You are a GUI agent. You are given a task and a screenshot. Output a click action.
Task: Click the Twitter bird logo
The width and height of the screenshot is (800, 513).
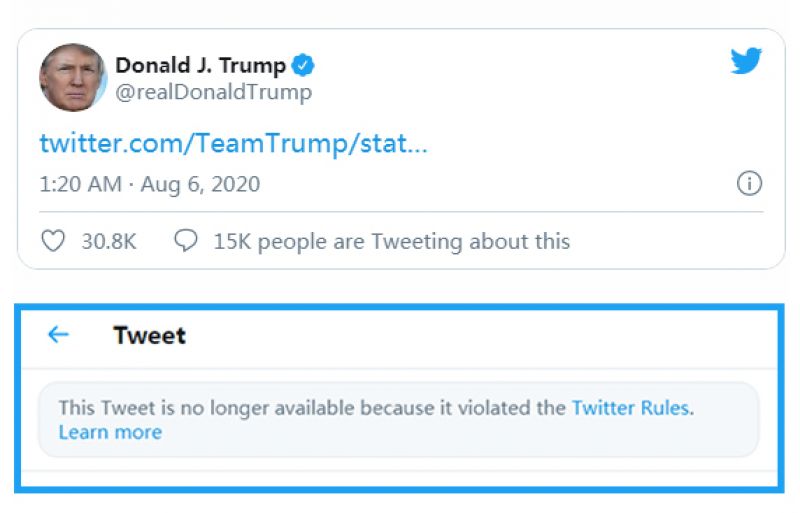click(746, 62)
